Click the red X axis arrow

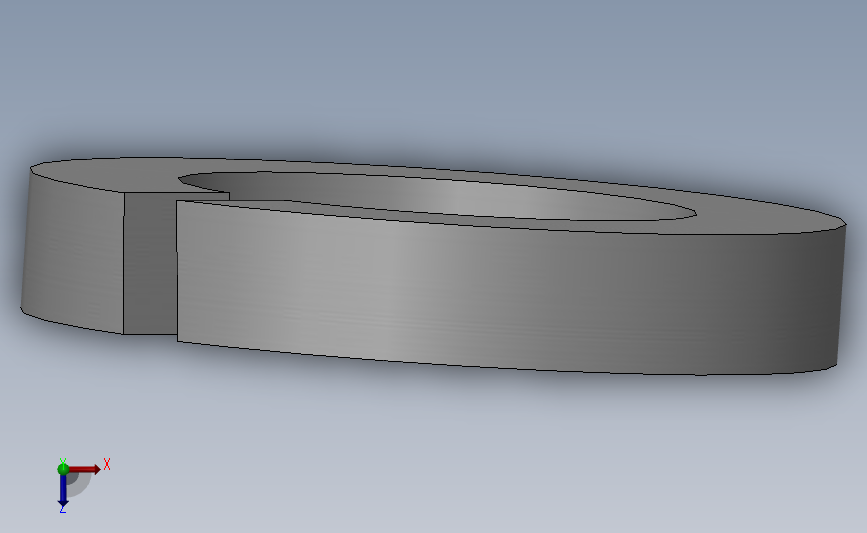[83, 469]
